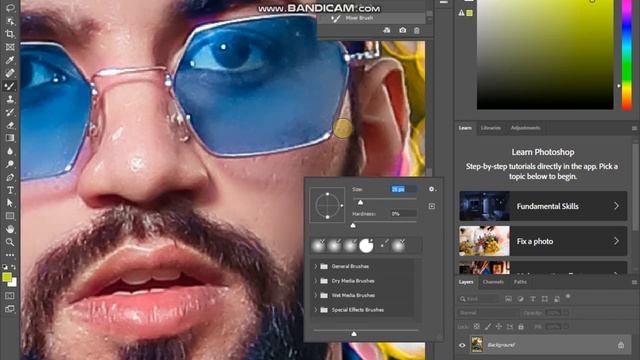Select the Crop tool

(10, 34)
